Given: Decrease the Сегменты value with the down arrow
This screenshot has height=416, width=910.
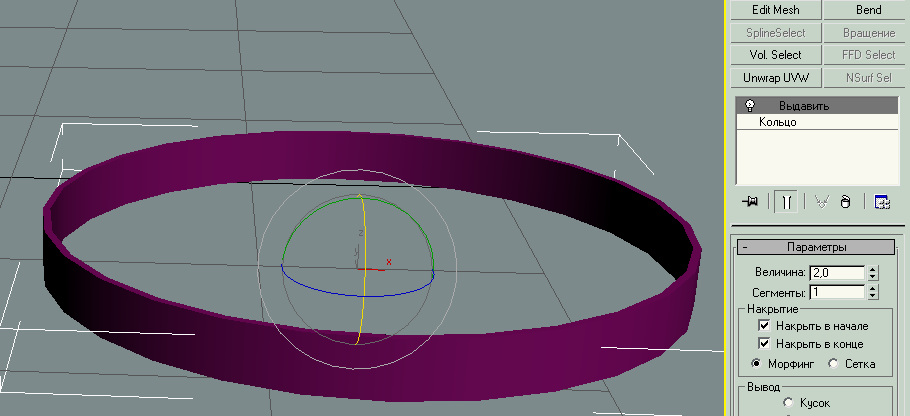Looking at the screenshot, I should 873,296.
